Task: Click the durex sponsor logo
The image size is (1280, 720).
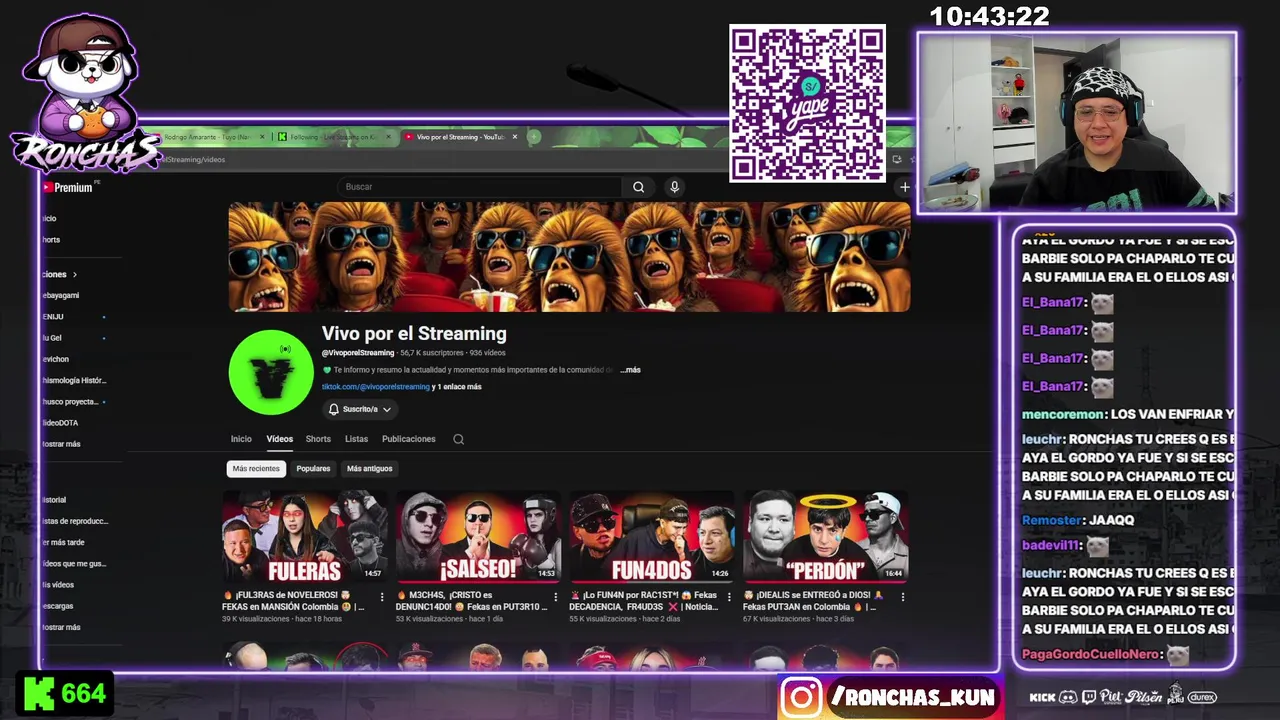Action: (1202, 697)
